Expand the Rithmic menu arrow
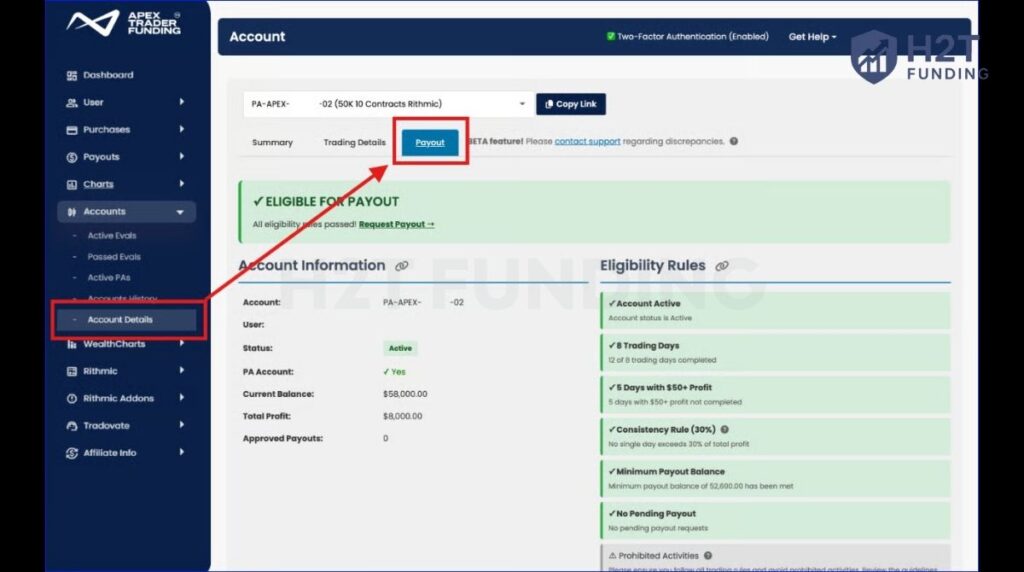This screenshot has height=572, width=1024. click(182, 371)
